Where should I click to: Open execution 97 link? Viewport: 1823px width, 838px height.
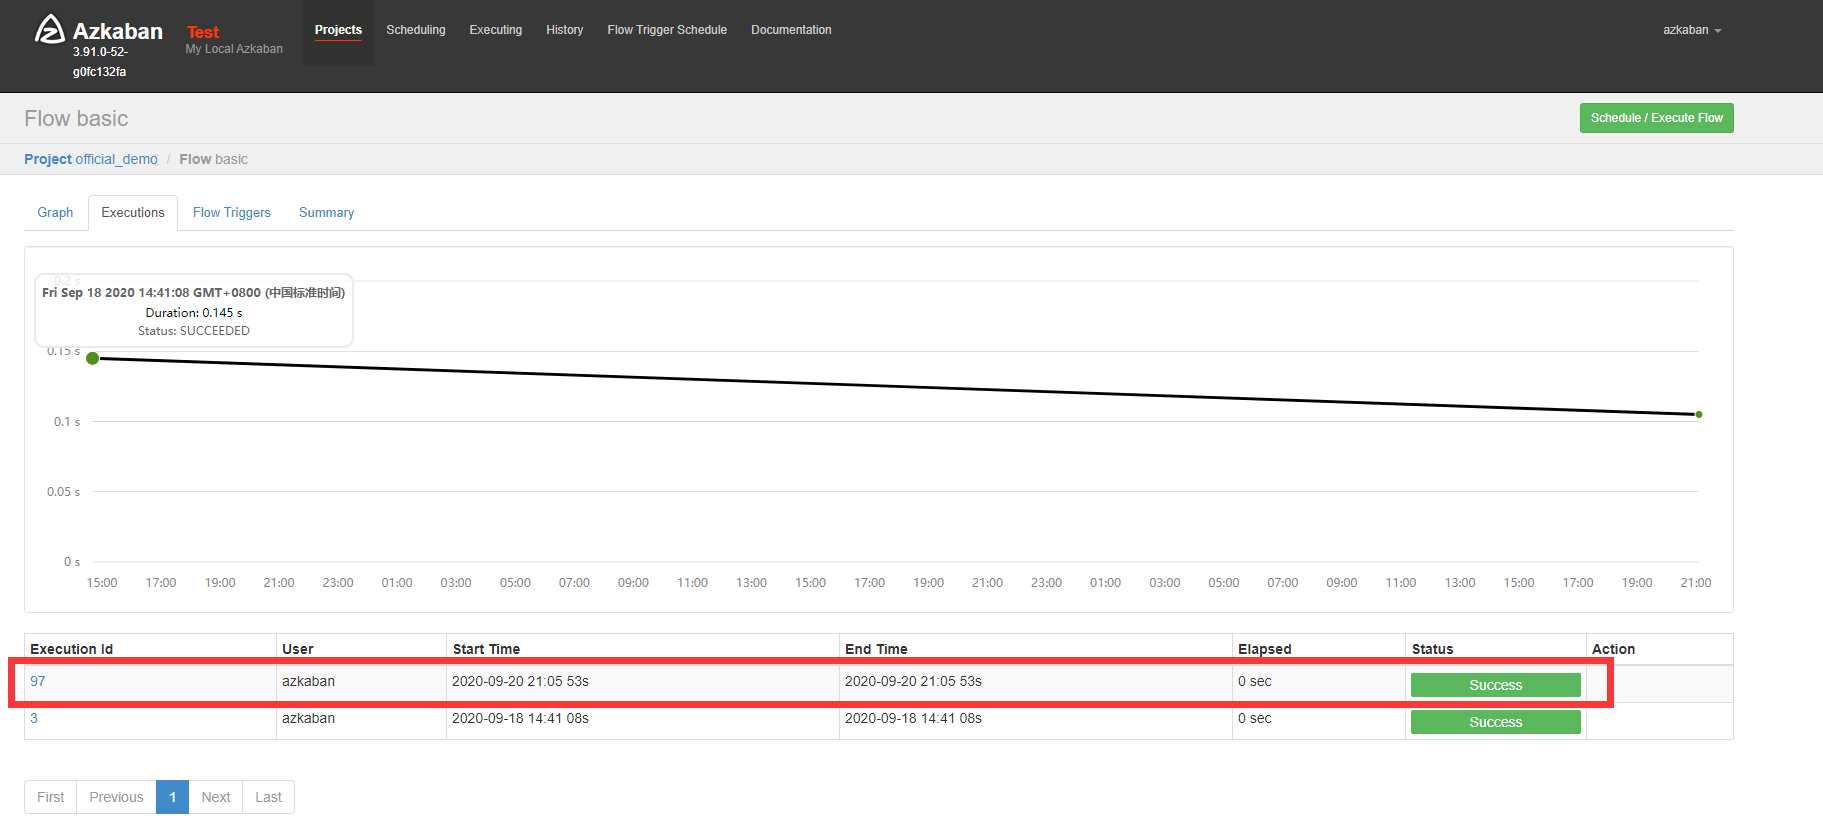pos(38,681)
